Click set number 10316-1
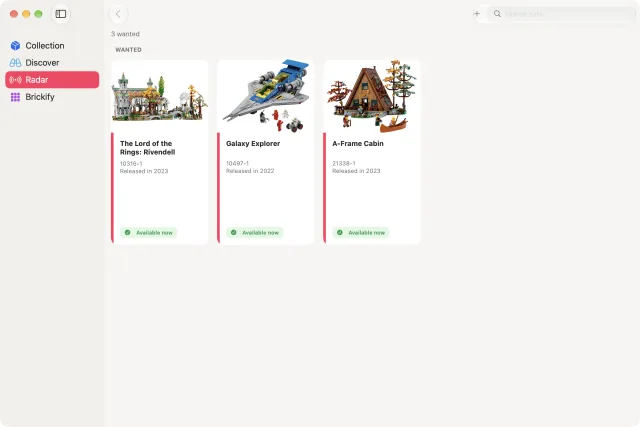 tap(131, 164)
